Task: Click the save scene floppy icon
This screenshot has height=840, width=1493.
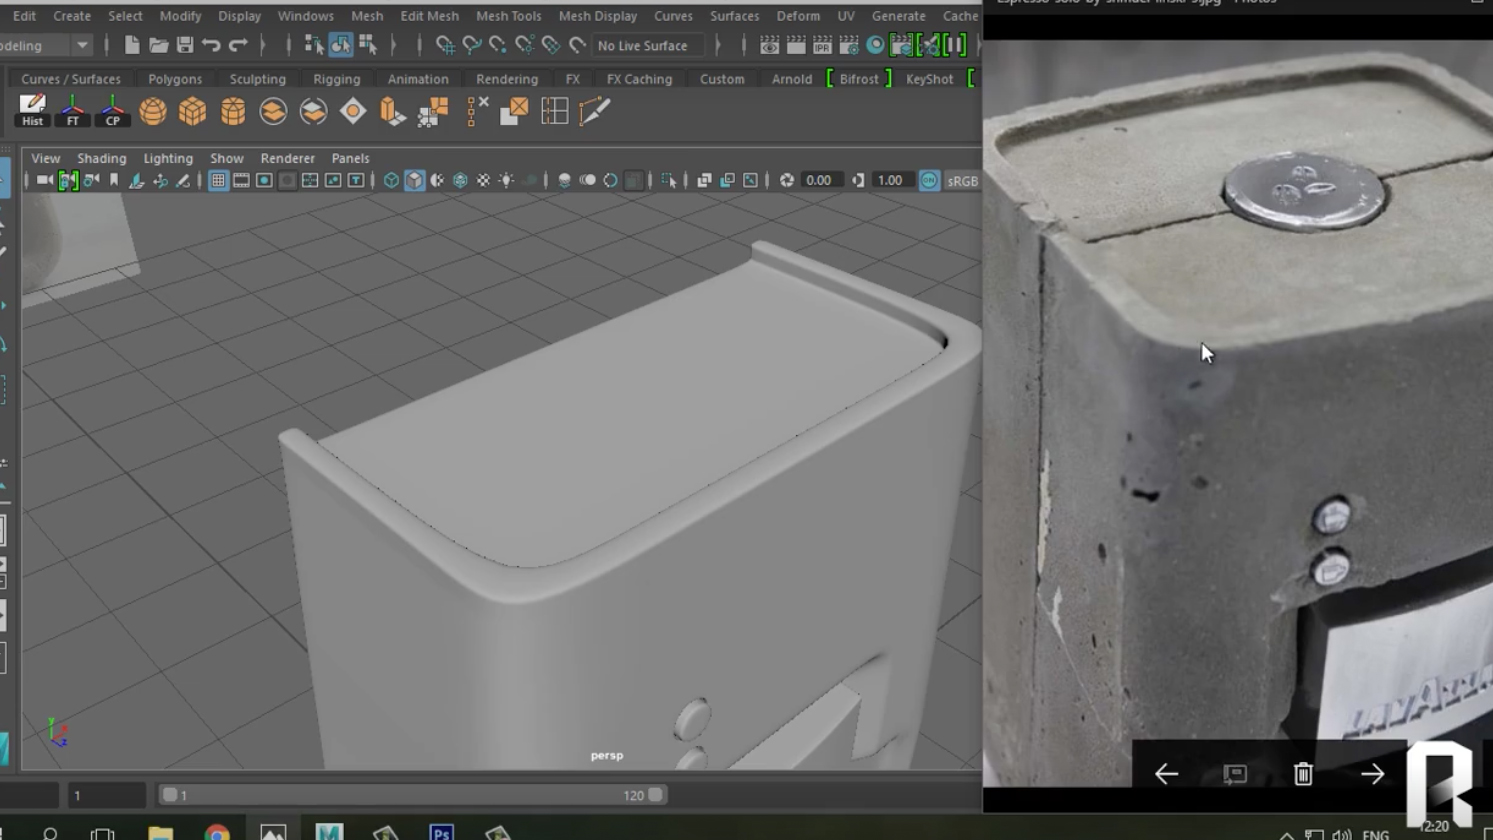Action: point(185,45)
